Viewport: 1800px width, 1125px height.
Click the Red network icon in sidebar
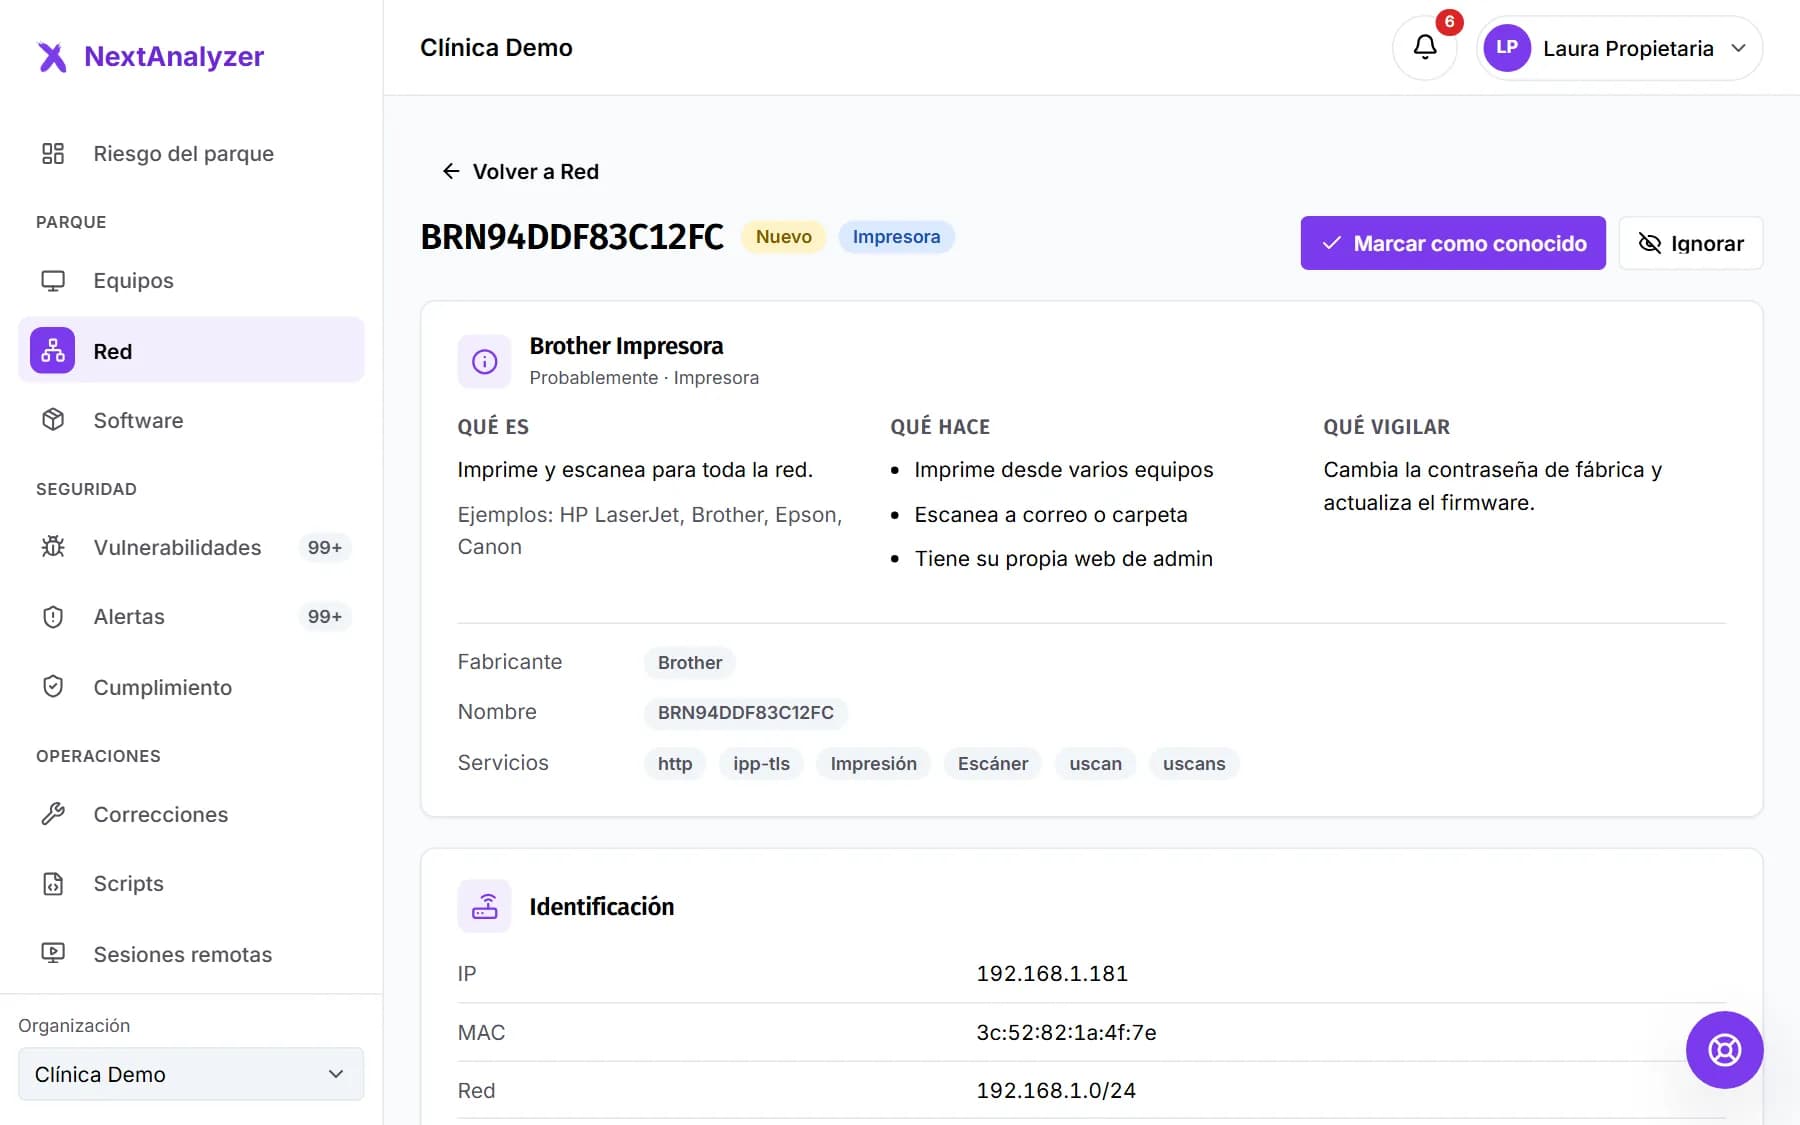click(53, 351)
